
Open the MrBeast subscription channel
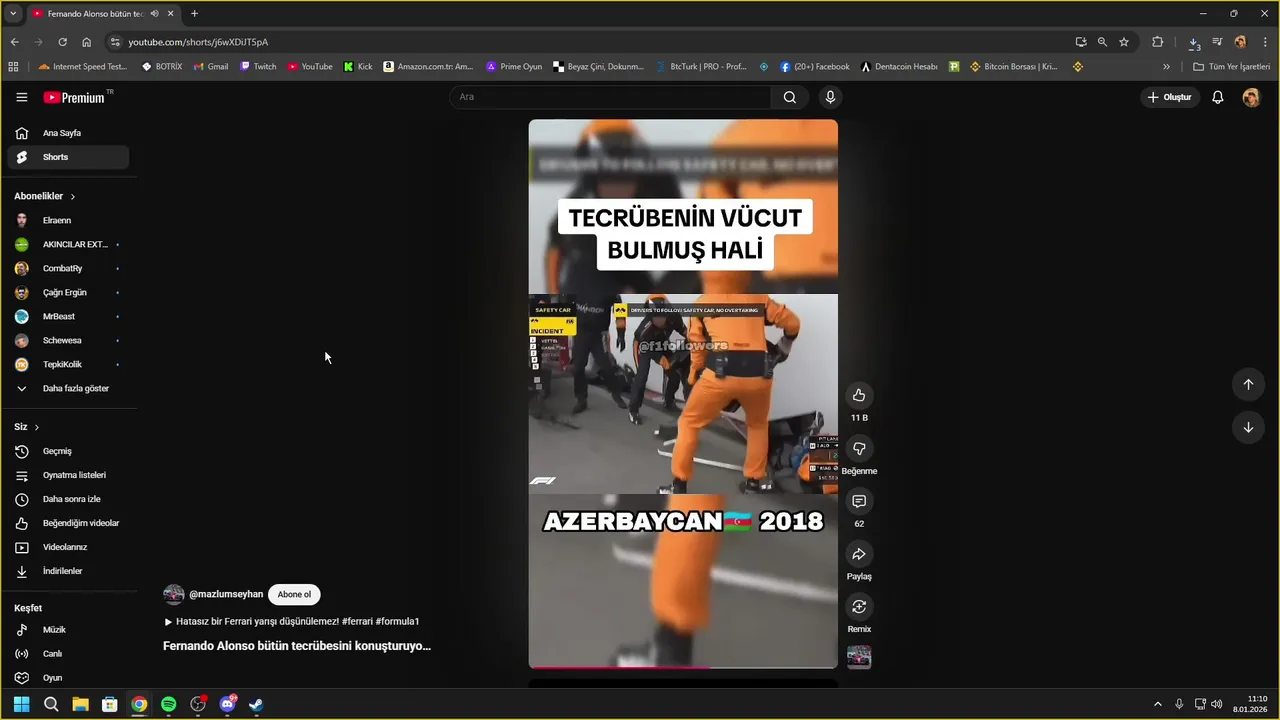68,316
